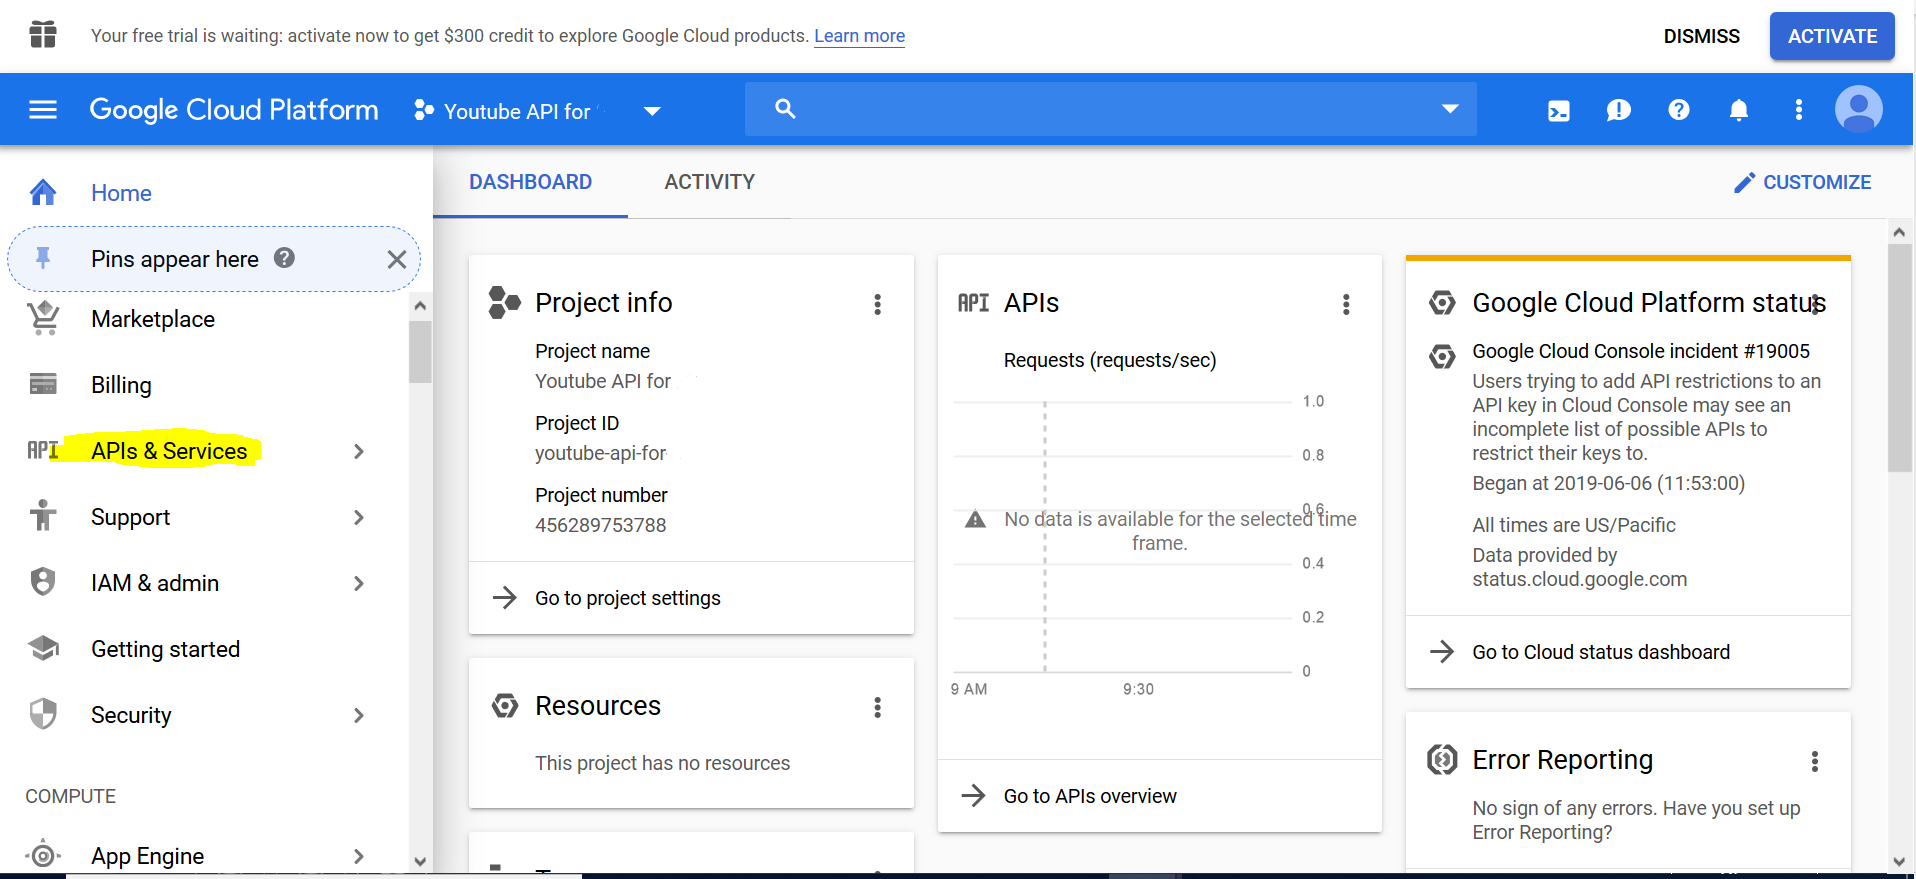
Task: Expand the search bar dropdown arrow
Action: pyautogui.click(x=1449, y=109)
